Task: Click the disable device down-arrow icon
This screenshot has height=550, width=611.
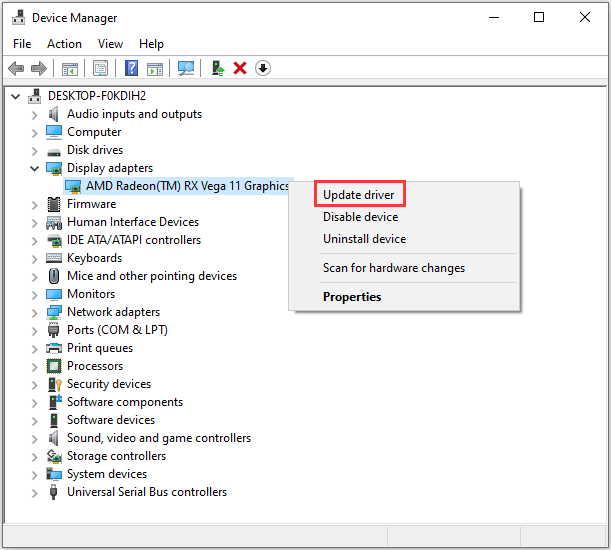Action: point(263,68)
